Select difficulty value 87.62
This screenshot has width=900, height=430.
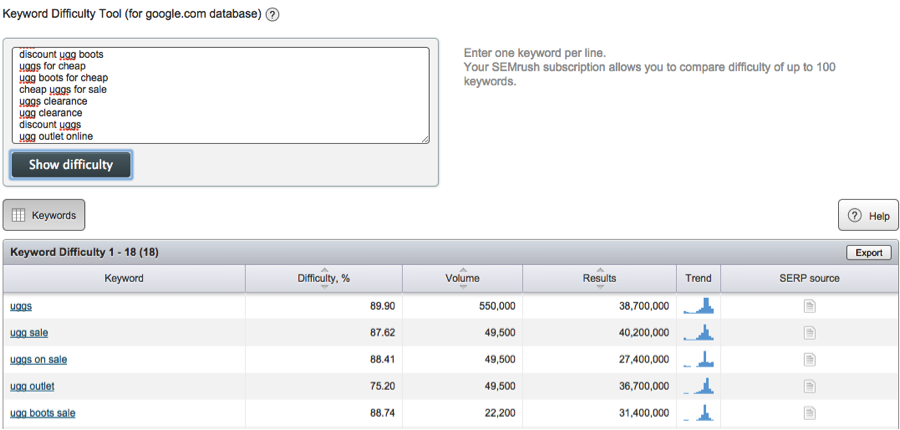[x=382, y=333]
